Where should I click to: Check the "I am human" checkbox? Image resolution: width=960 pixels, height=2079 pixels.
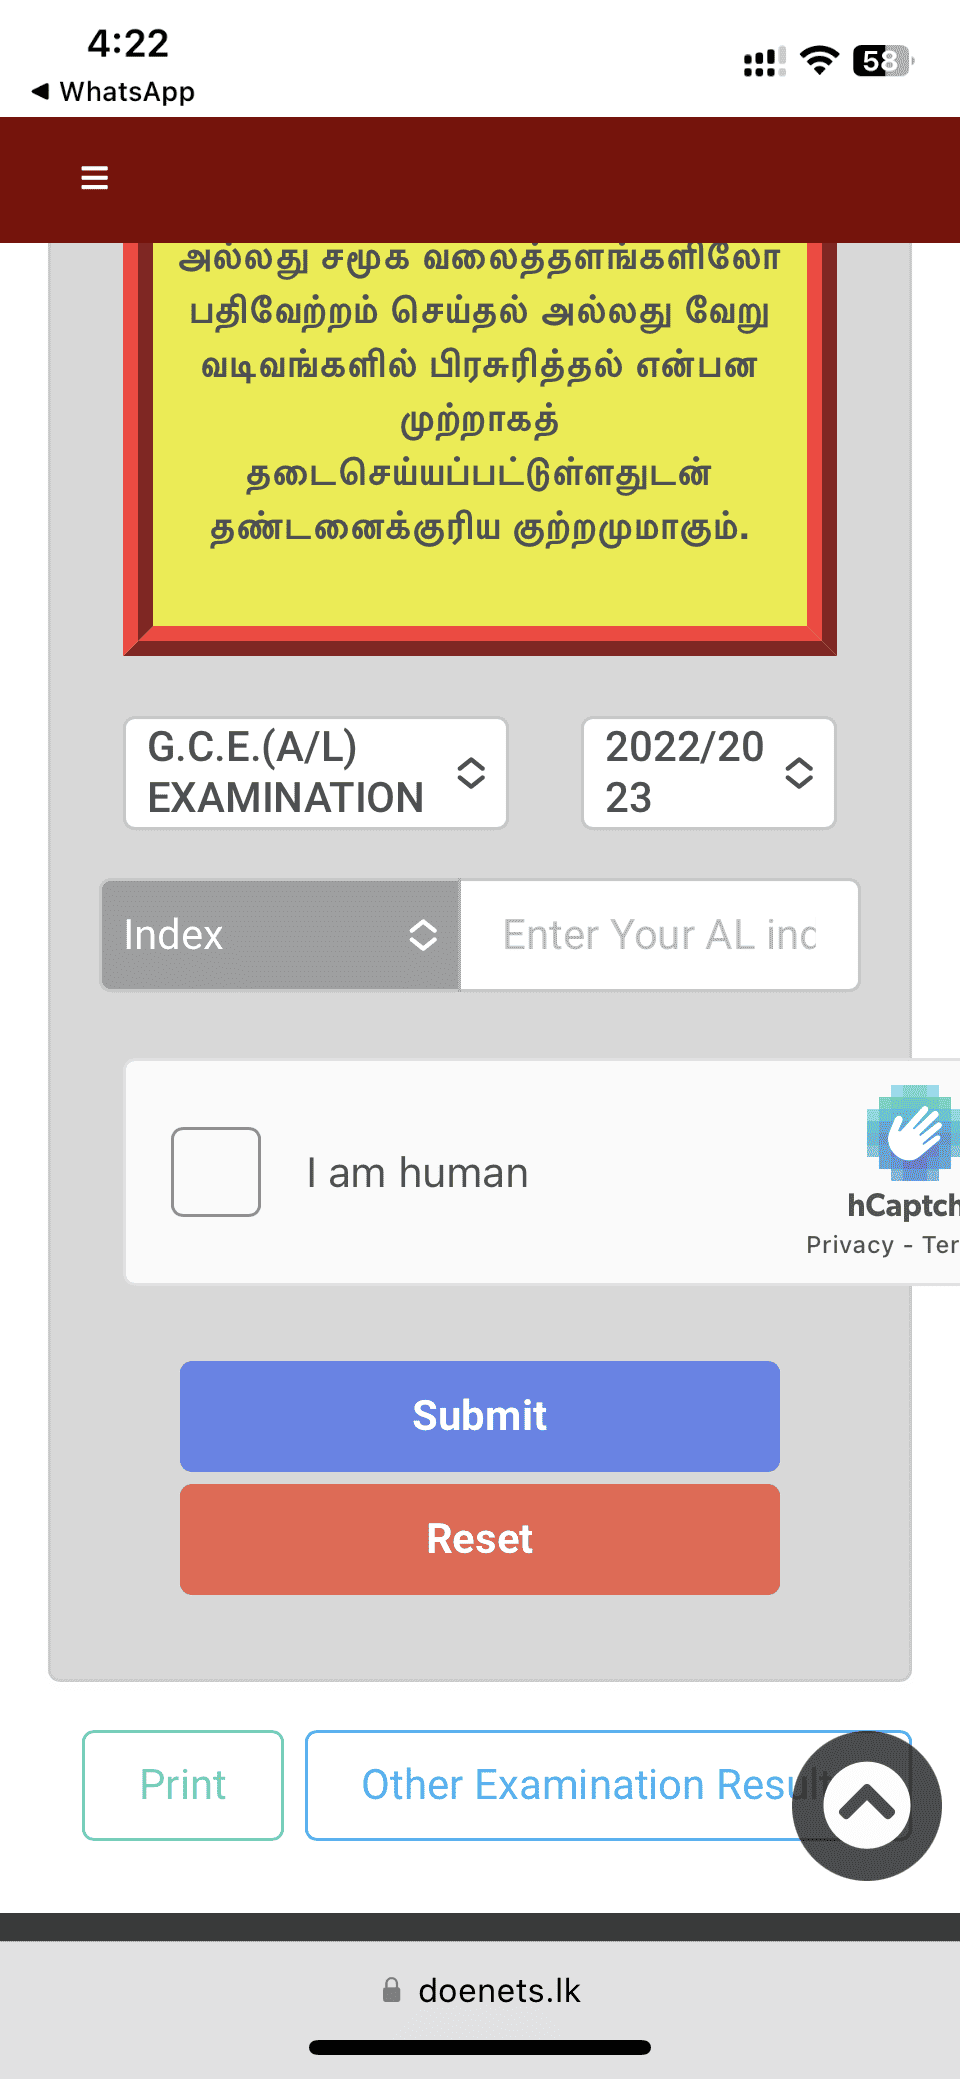[x=215, y=1171]
